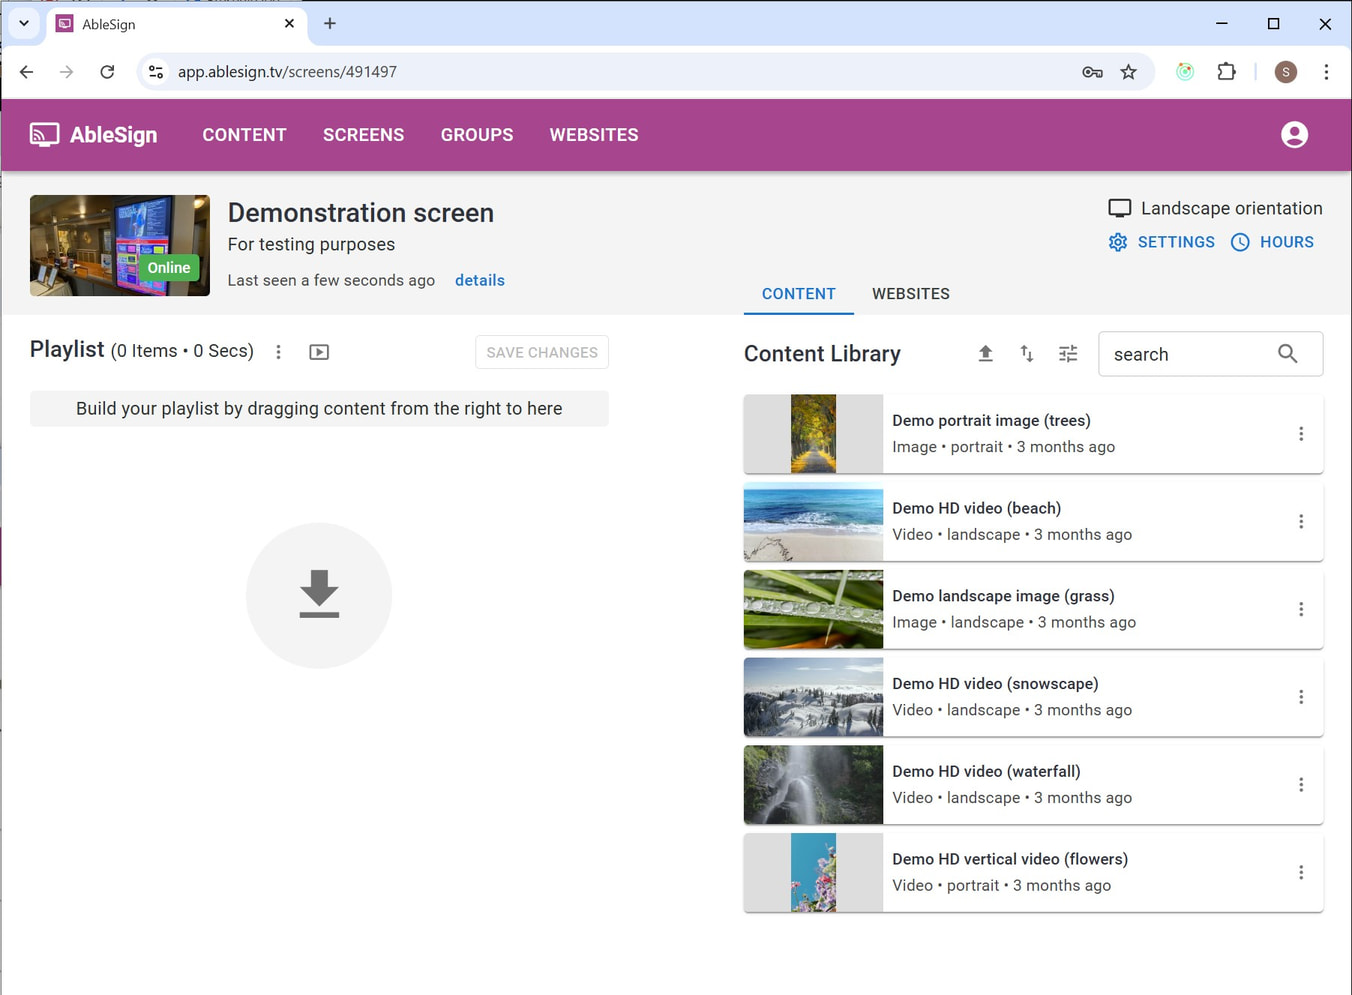This screenshot has height=995, width=1352.
Task: Open the screen SETTINGS button
Action: tap(1162, 242)
